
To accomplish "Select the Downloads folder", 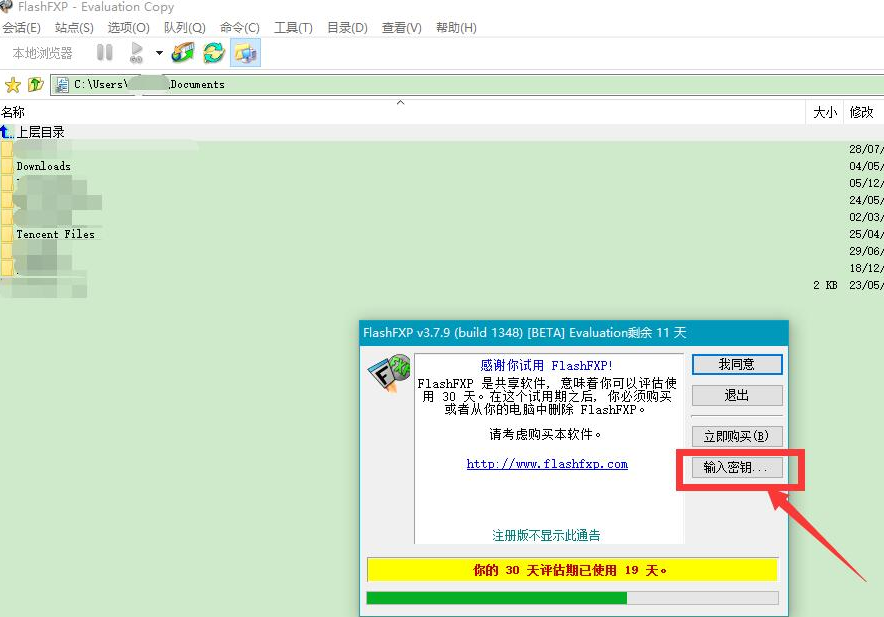I will click(x=43, y=166).
